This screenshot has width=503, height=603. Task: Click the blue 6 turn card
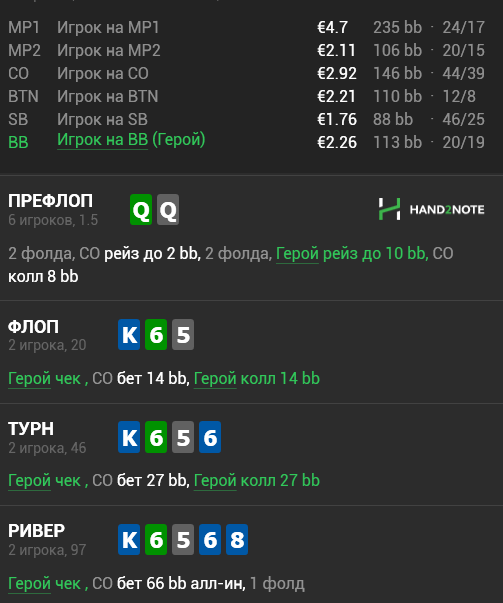[x=210, y=437]
